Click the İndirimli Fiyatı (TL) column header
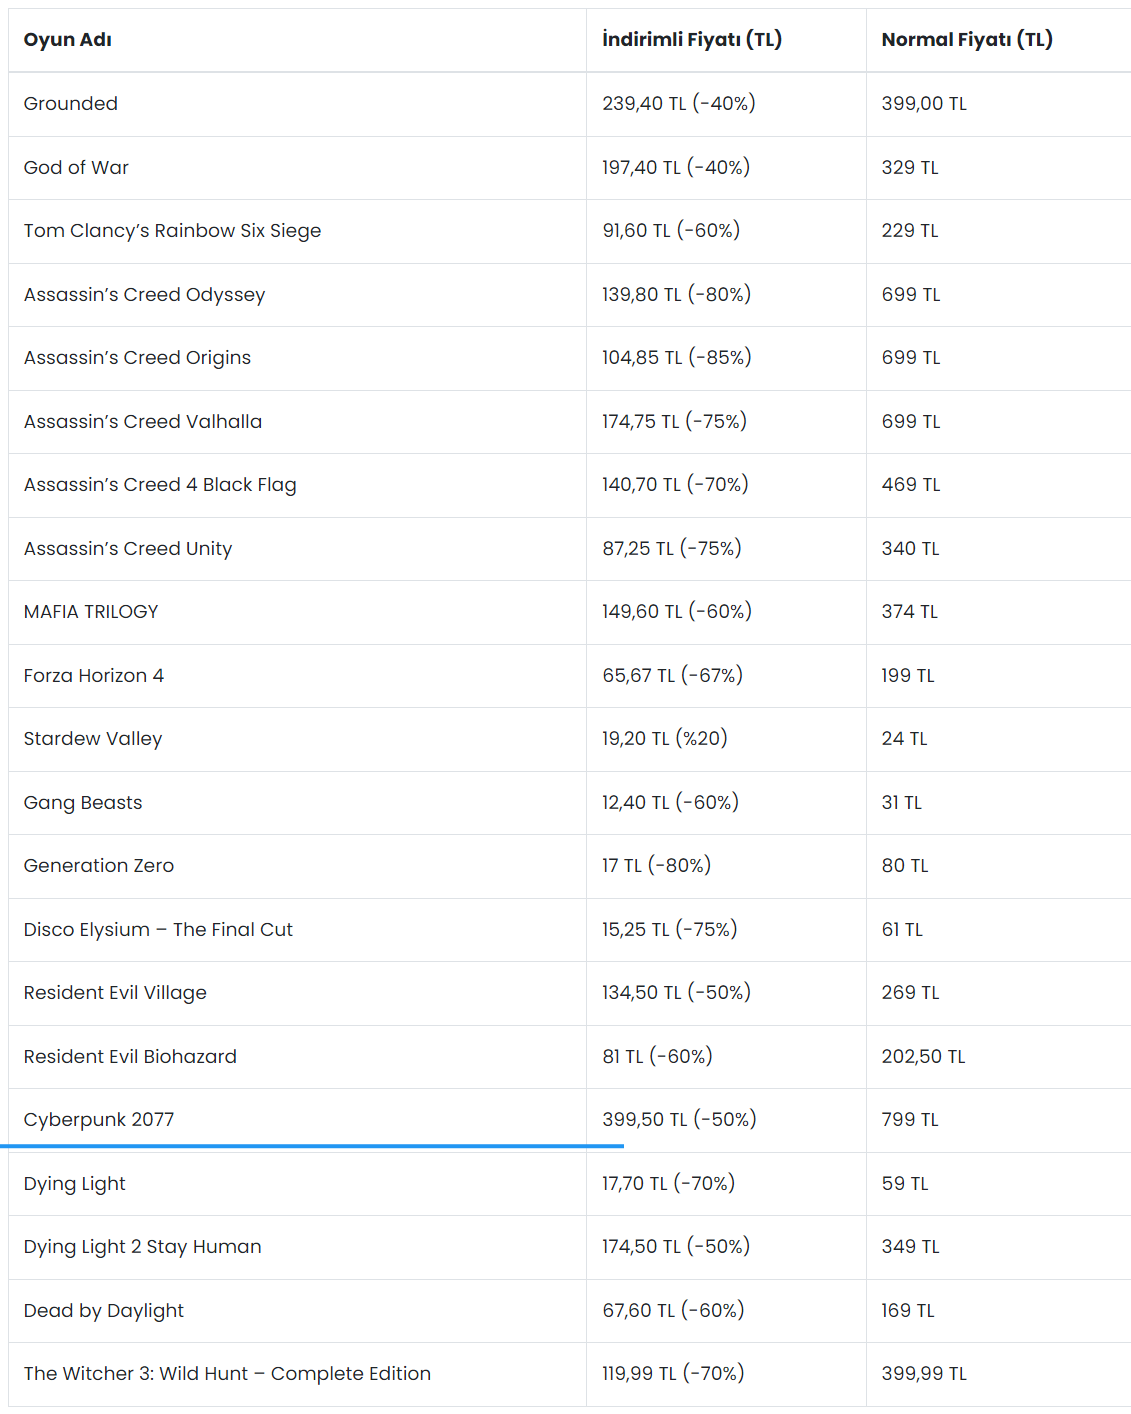This screenshot has height=1414, width=1131. point(692,40)
